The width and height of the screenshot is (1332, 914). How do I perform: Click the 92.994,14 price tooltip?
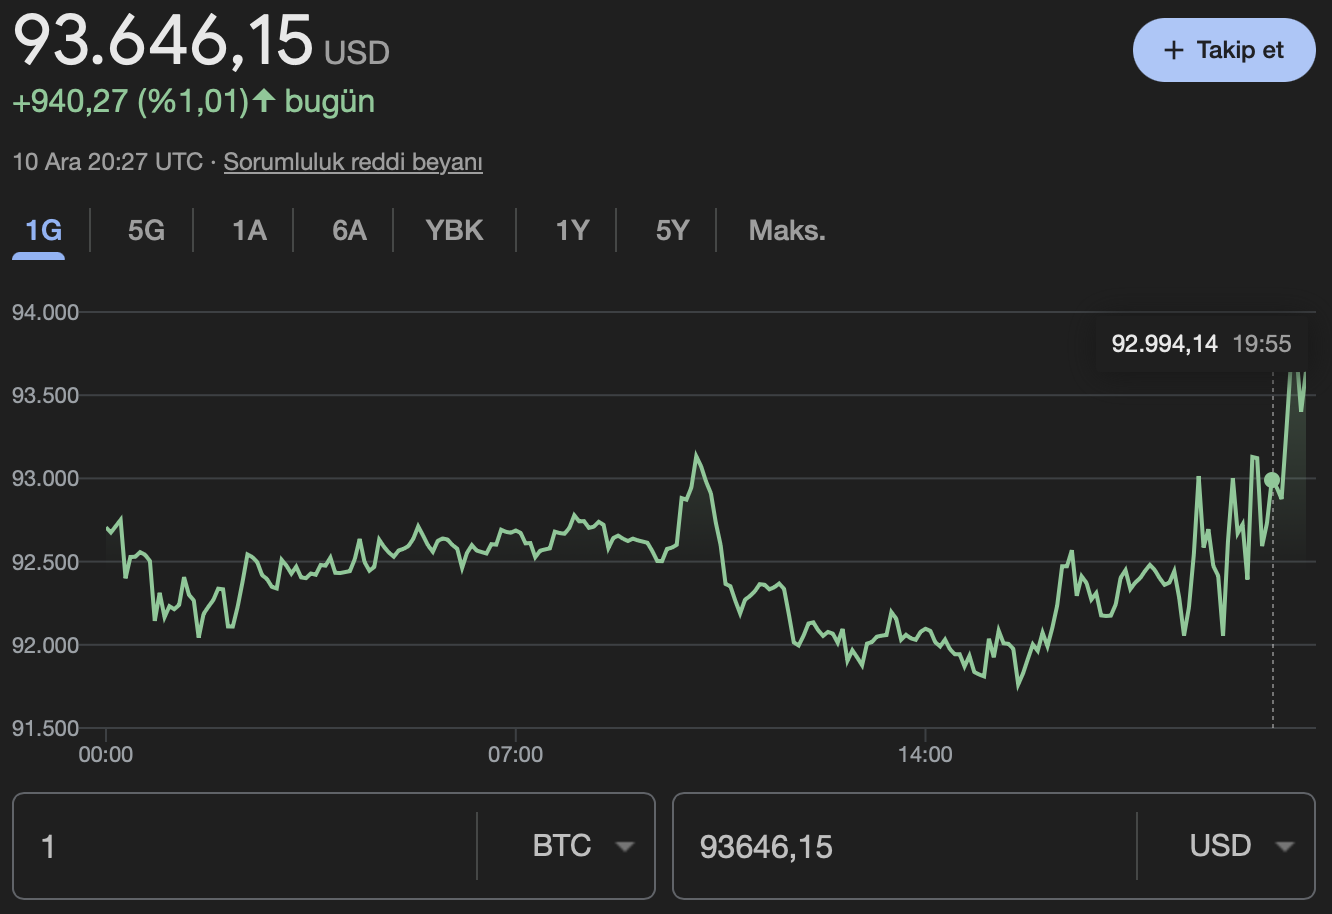click(x=1200, y=343)
